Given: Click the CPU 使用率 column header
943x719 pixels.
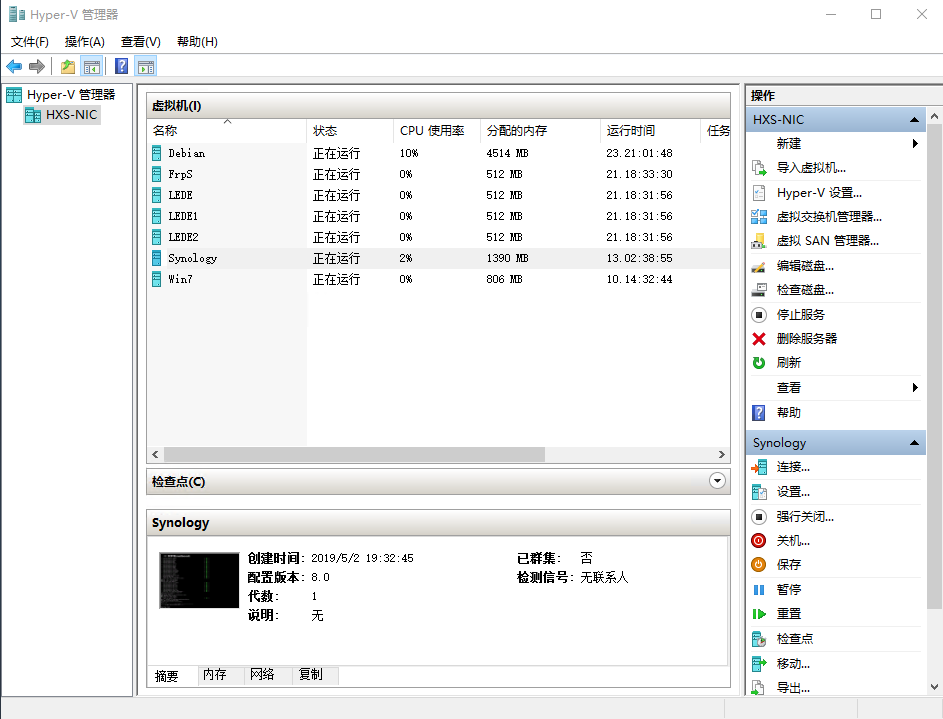Looking at the screenshot, I should tap(437, 130).
